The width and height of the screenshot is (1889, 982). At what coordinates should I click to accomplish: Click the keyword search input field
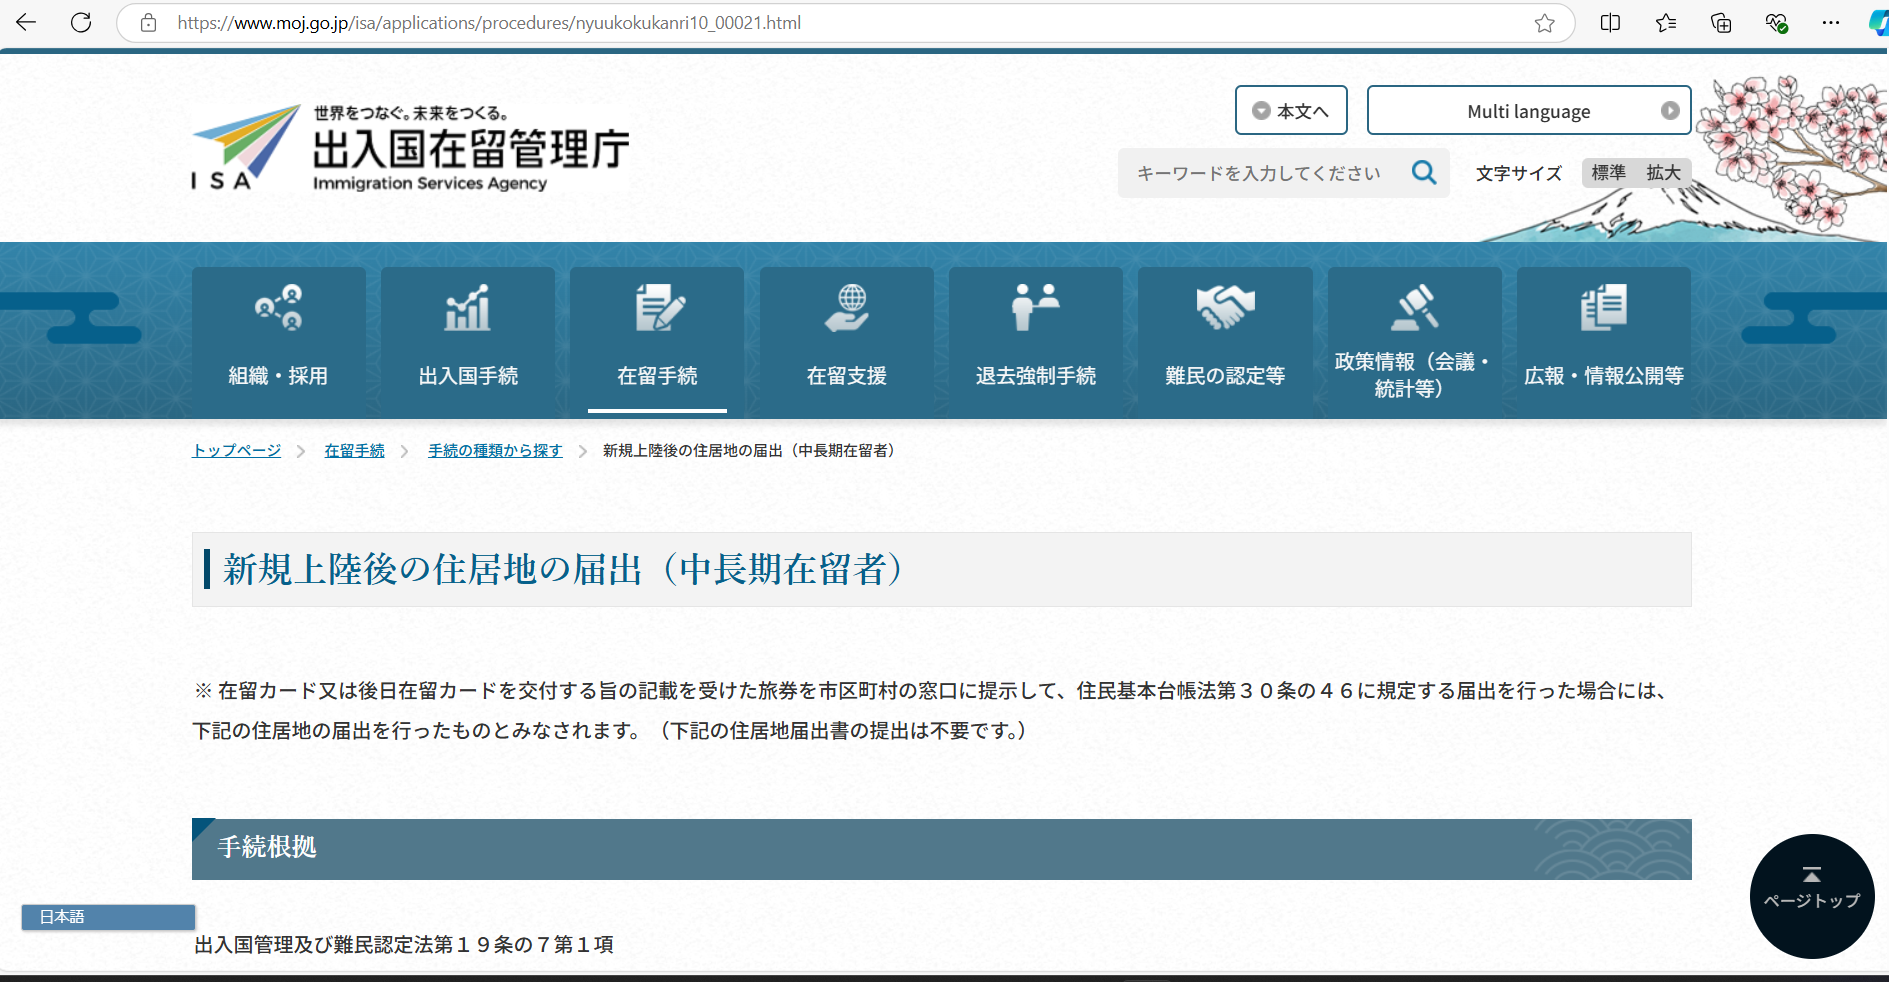(1260, 173)
